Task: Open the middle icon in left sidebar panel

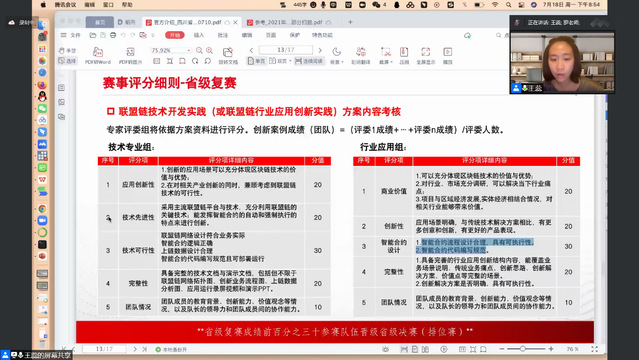Action: point(62,102)
